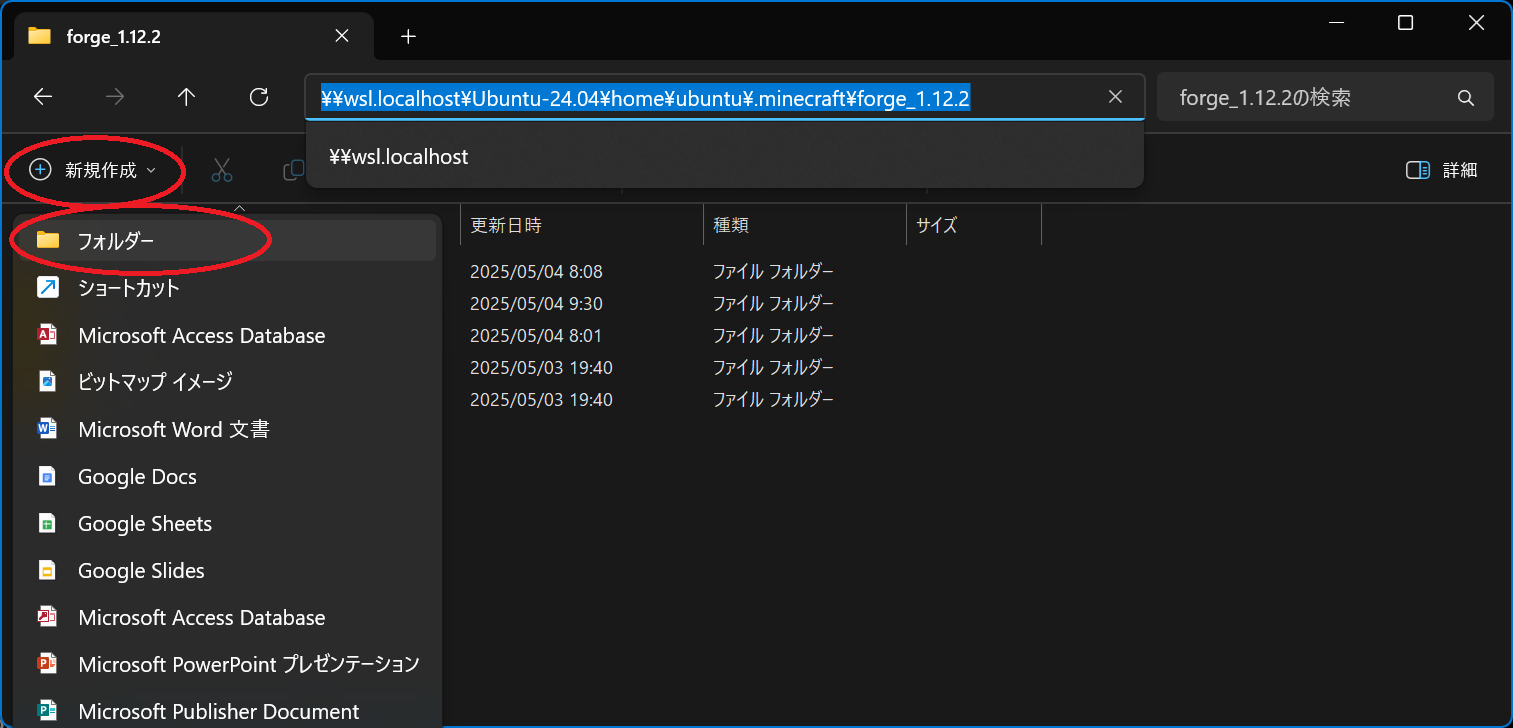This screenshot has width=1513, height=728.
Task: Choose Google Slides from the New menu
Action: (227, 570)
